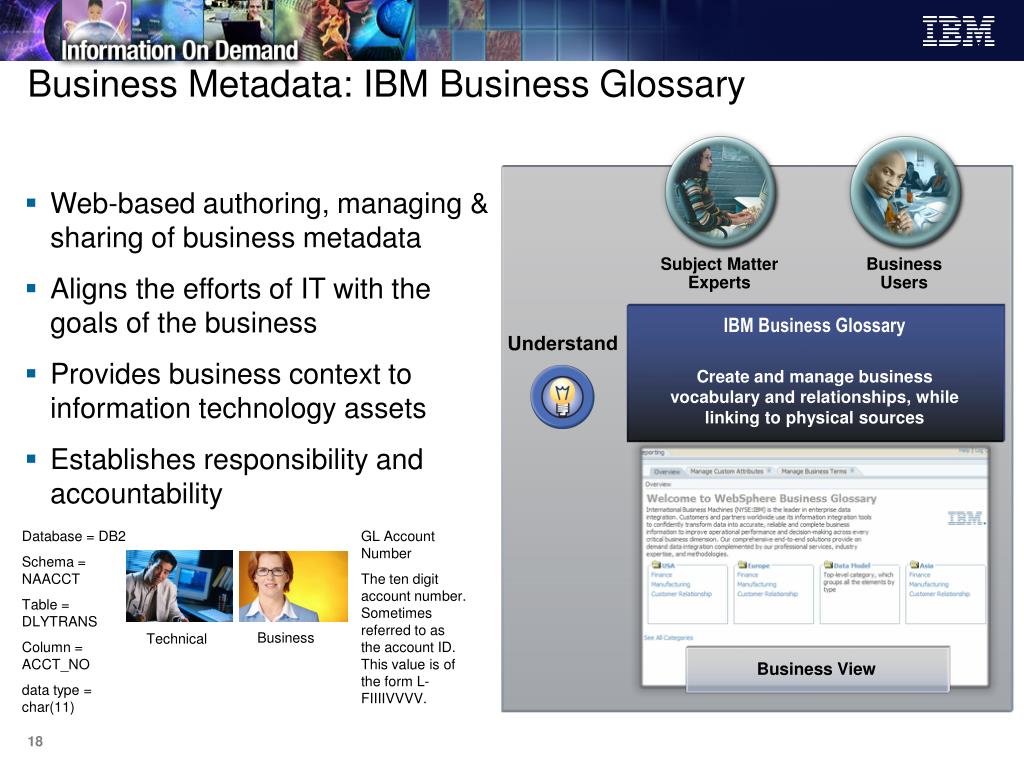Close the Manage Custom Attributes tab
Image resolution: width=1024 pixels, height=768 pixels.
(769, 470)
